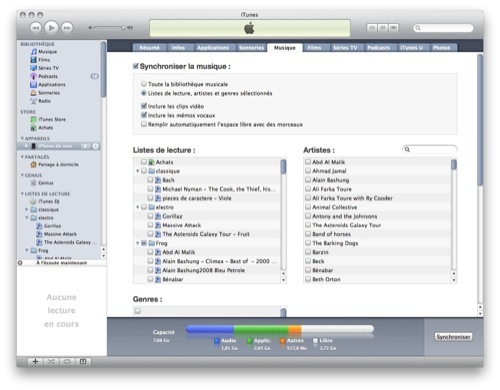Open the Séries TV tab
Image resolution: width=500 pixels, height=390 pixels.
click(x=345, y=48)
